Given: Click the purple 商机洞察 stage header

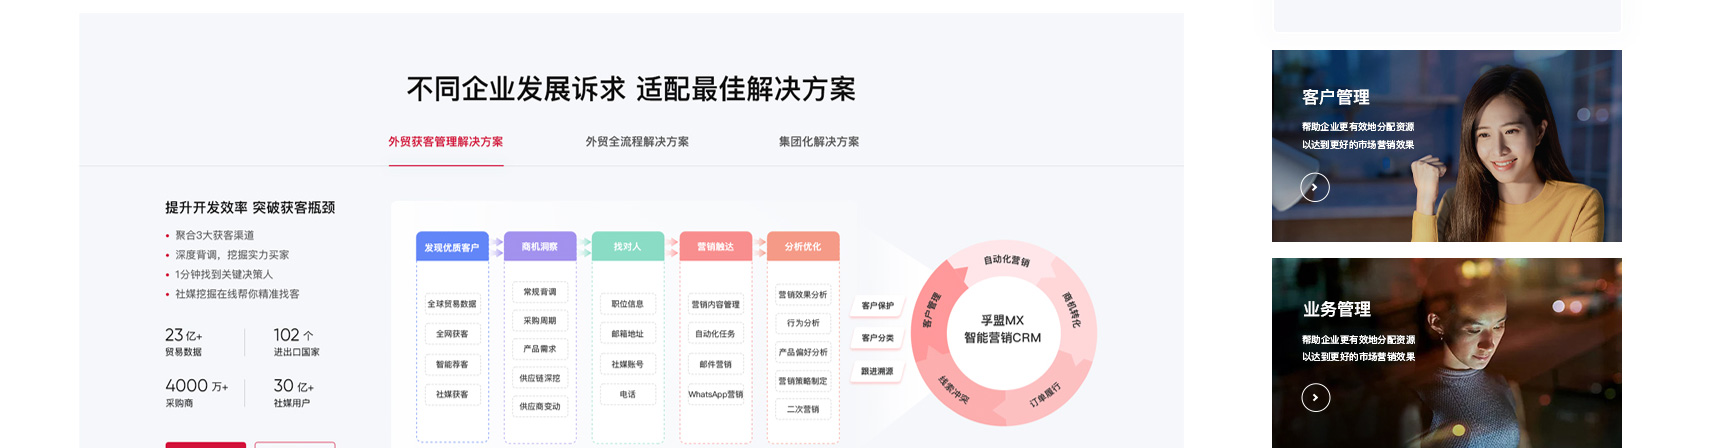Looking at the screenshot, I should (x=540, y=246).
